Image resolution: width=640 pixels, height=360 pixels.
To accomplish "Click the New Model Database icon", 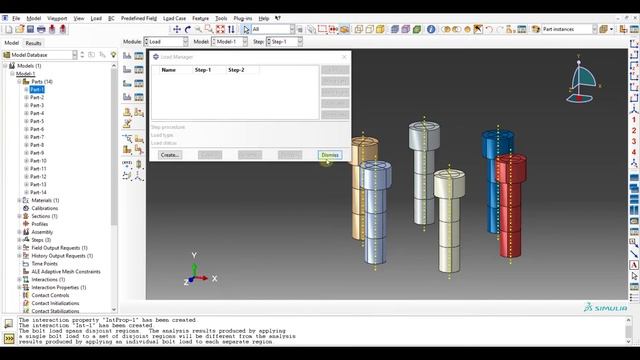I will (9, 29).
